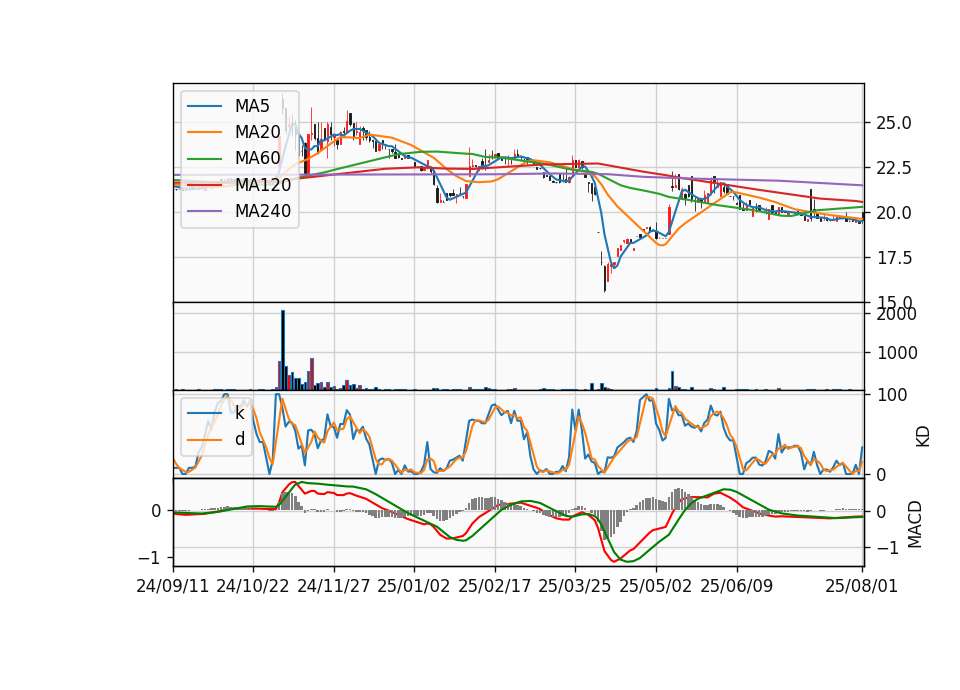Click the 17.5 price axis label

click(x=894, y=258)
